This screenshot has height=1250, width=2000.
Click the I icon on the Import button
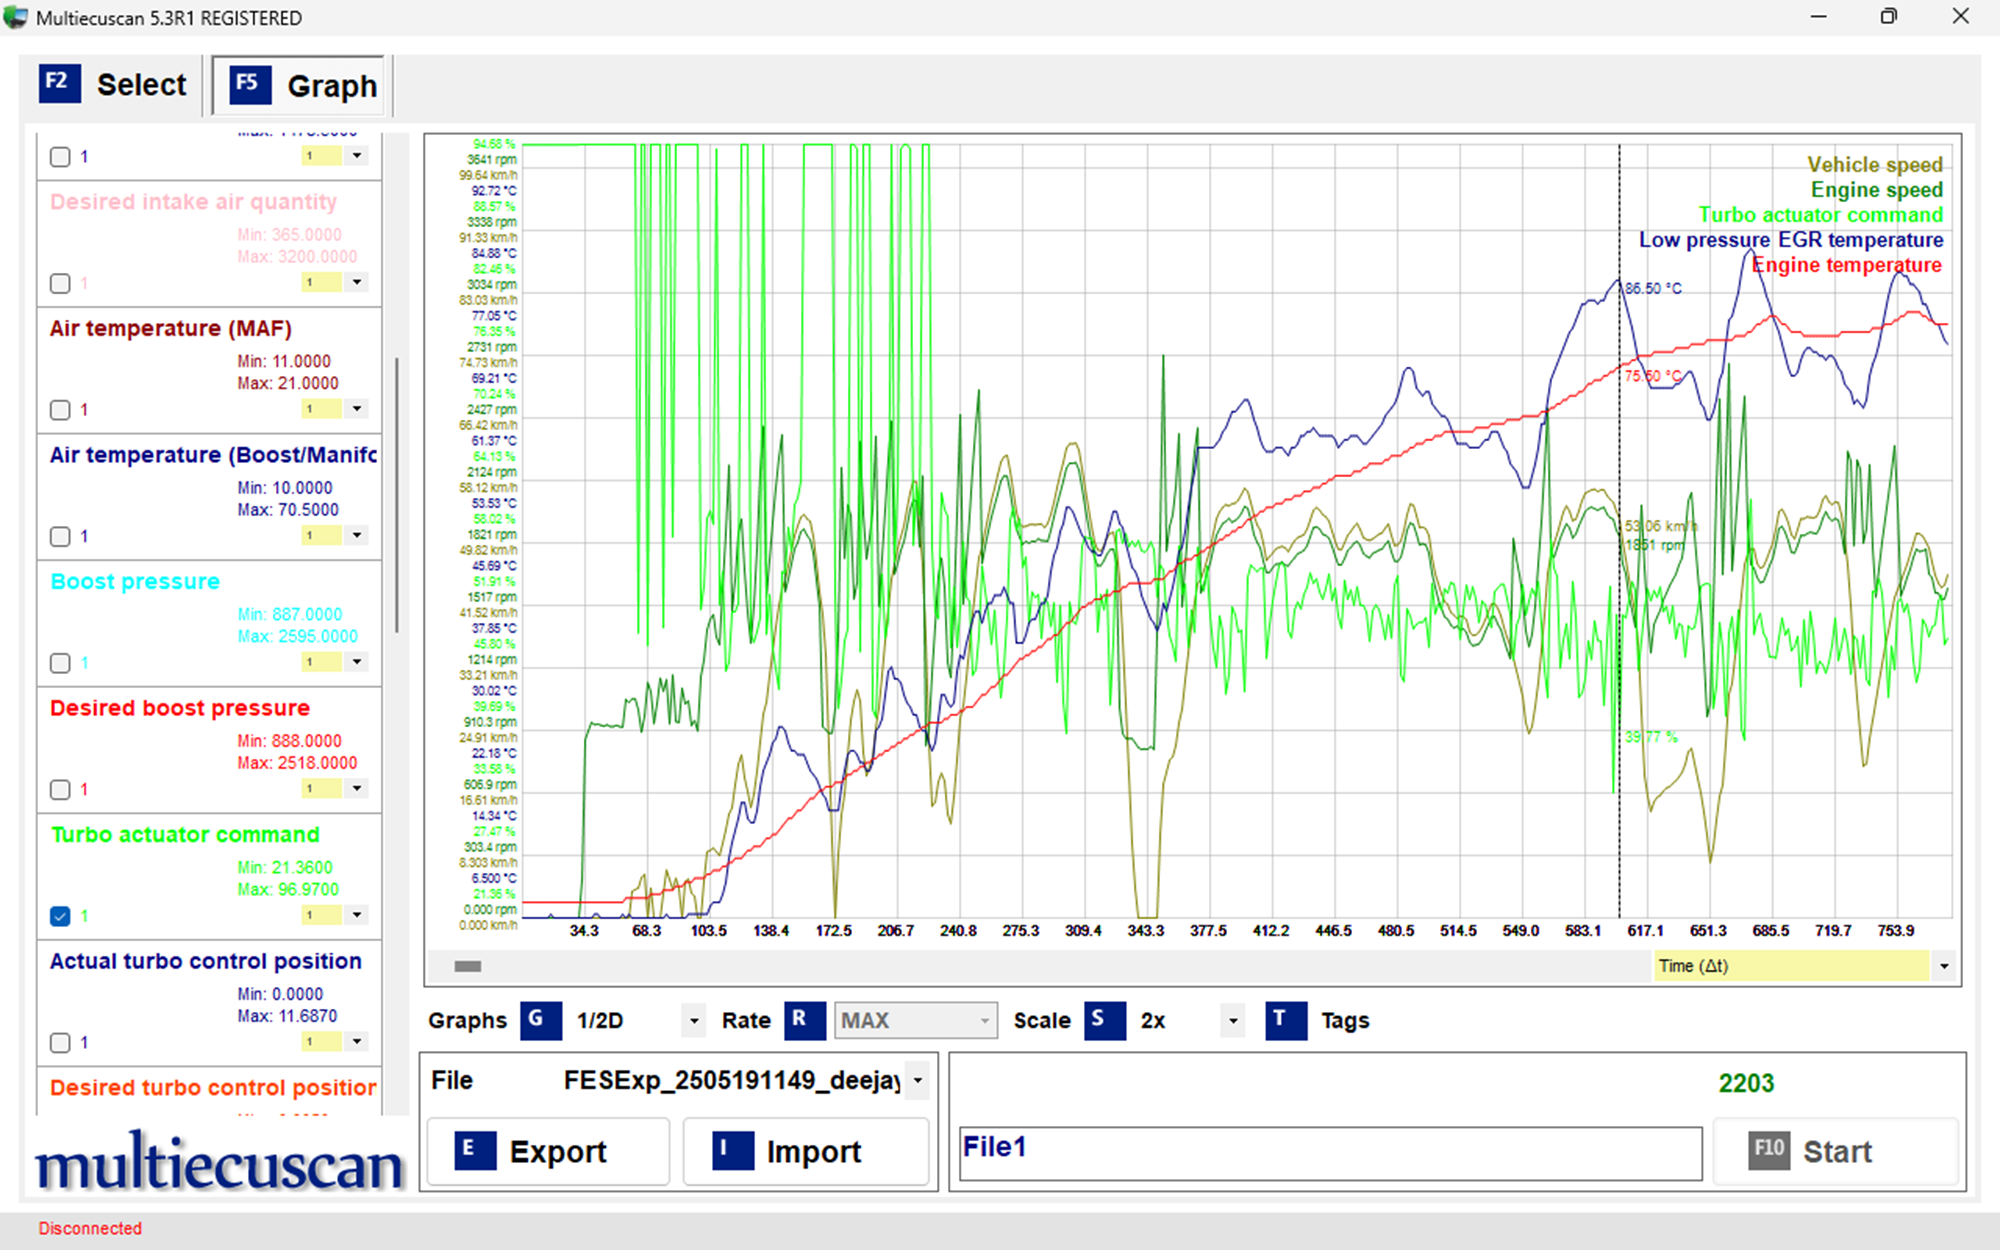(x=733, y=1150)
